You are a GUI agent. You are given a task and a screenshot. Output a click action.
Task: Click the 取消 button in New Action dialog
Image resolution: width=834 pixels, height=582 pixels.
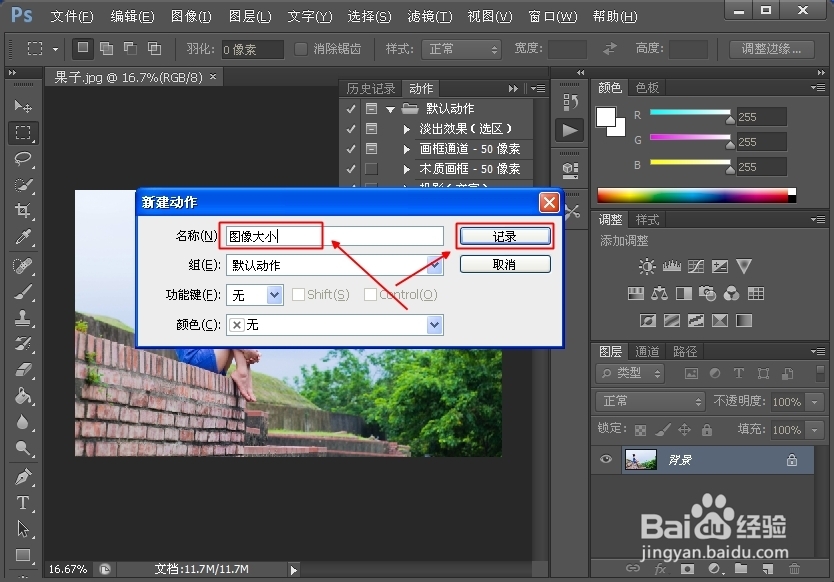pyautogui.click(x=505, y=264)
